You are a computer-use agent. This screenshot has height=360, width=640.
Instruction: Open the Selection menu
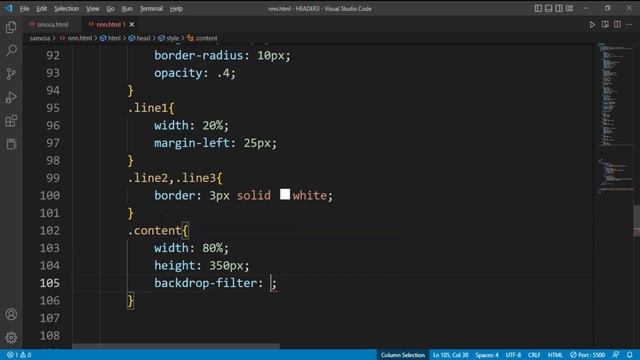[x=66, y=9]
